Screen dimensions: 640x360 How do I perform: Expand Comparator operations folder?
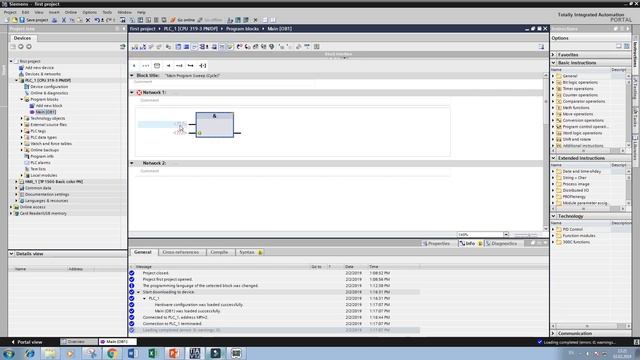[553, 101]
